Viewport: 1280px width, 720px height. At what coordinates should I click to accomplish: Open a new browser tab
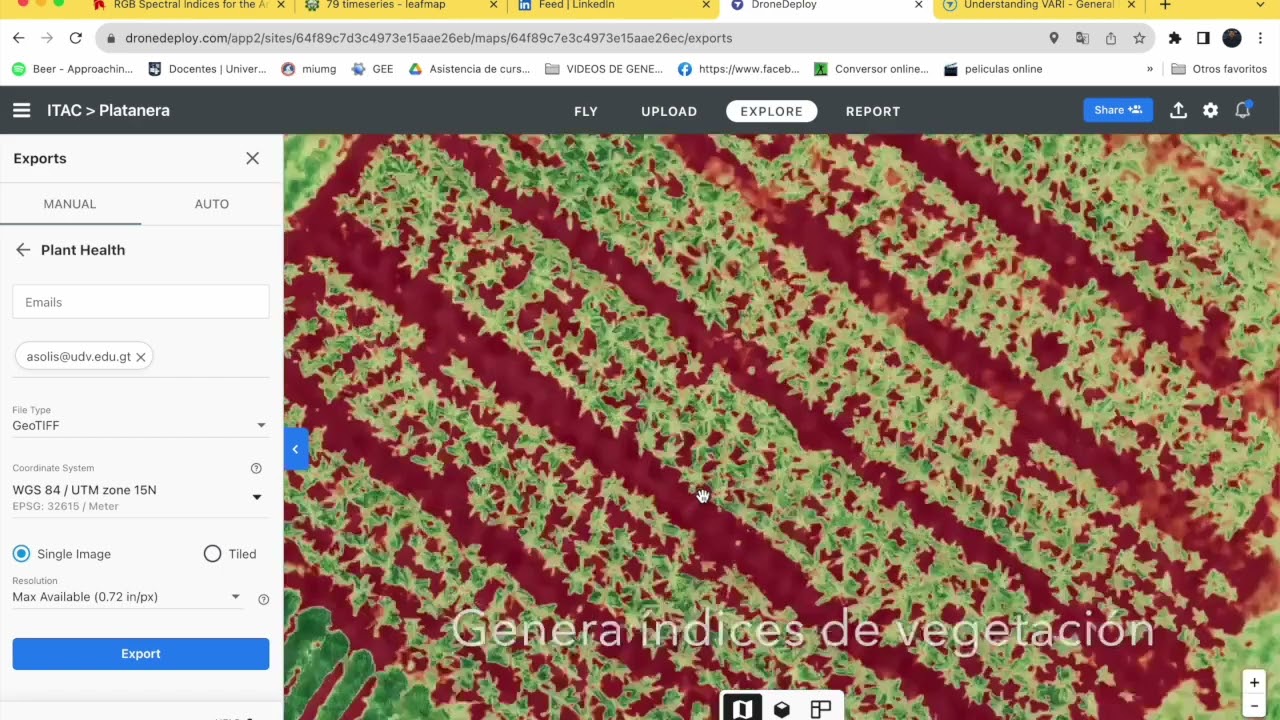point(1165,5)
